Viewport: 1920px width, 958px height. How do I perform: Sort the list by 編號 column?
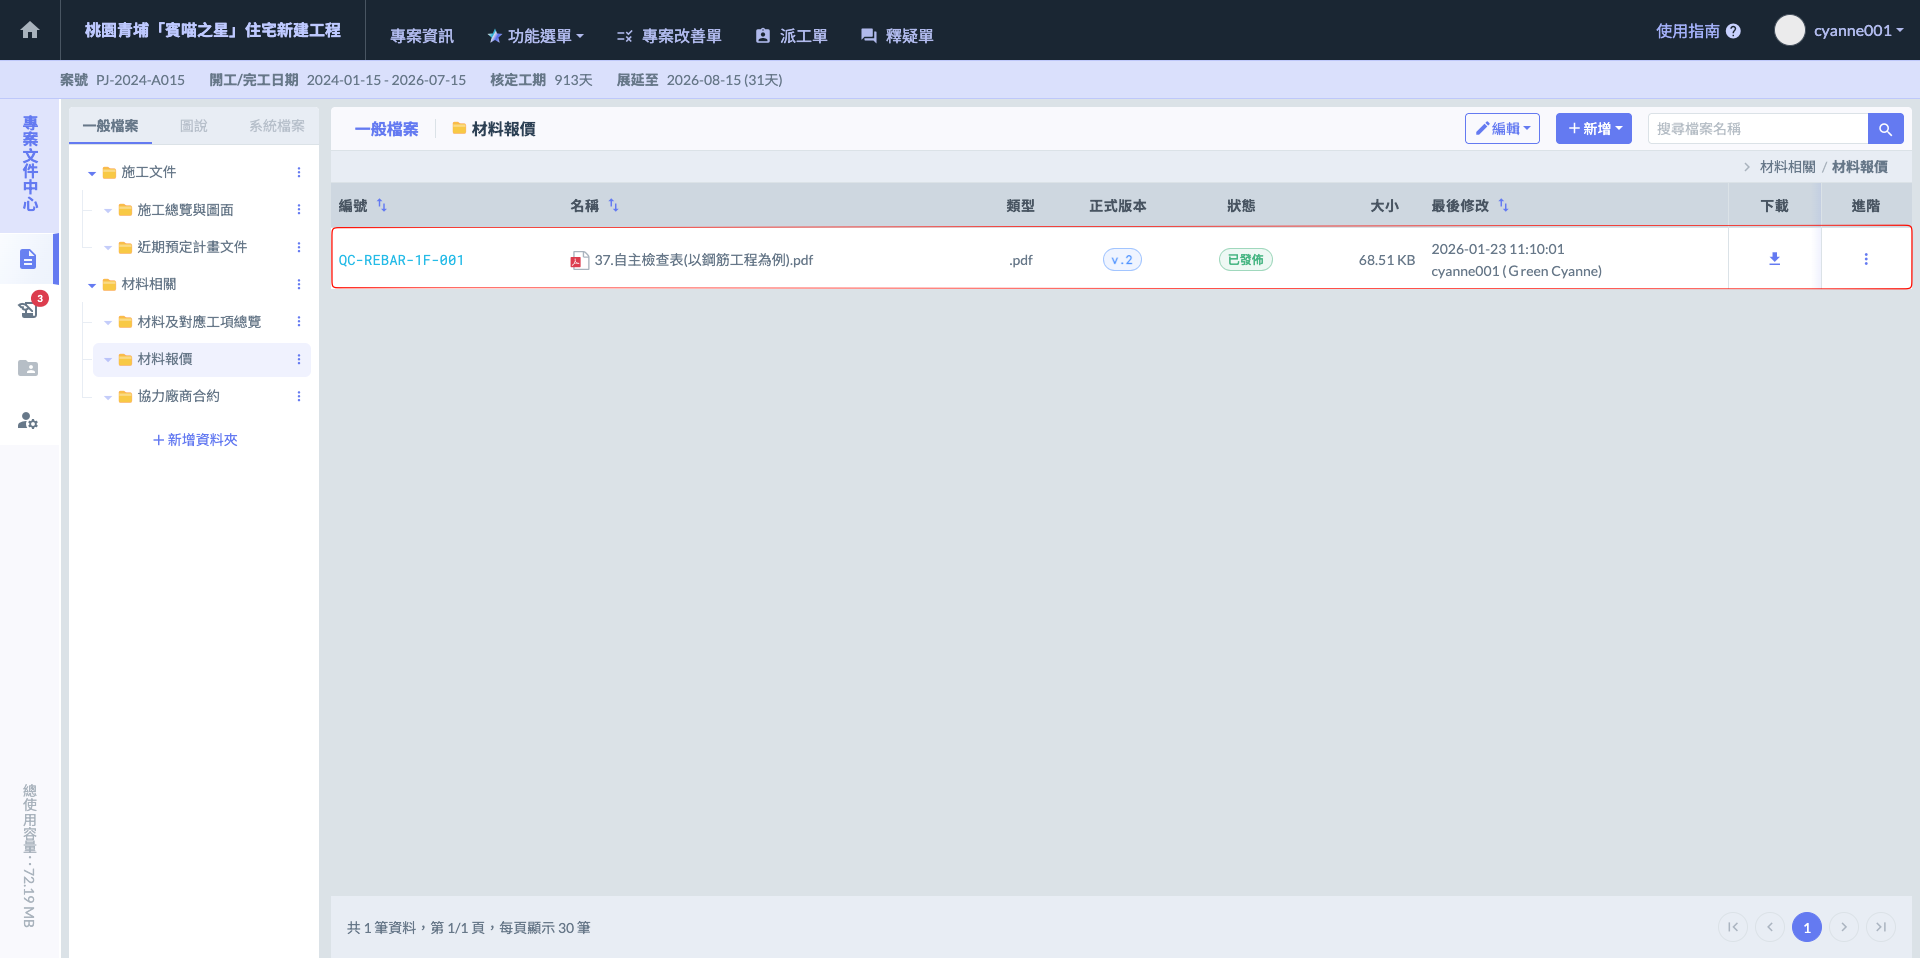coord(381,205)
